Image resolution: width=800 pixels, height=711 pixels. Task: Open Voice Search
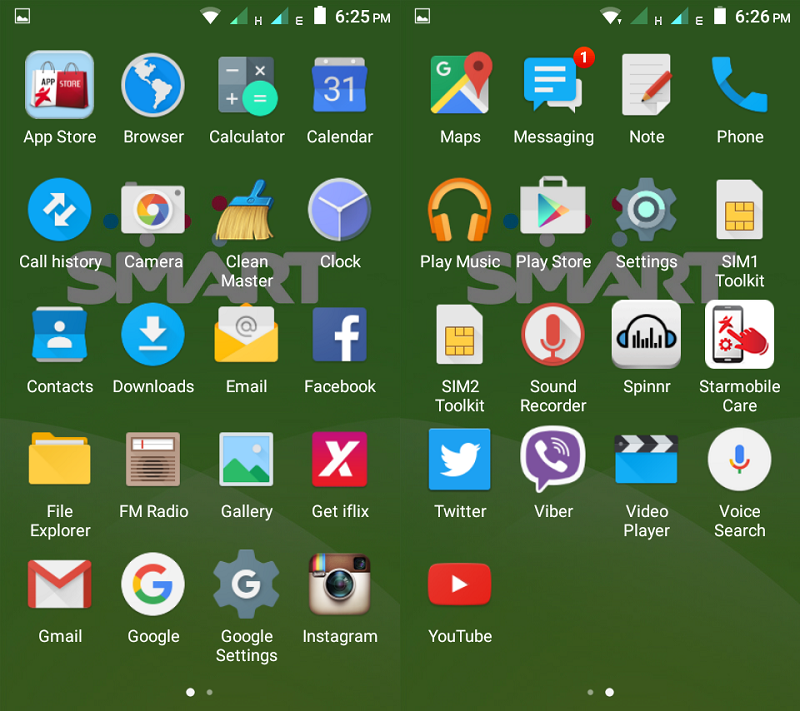click(739, 460)
